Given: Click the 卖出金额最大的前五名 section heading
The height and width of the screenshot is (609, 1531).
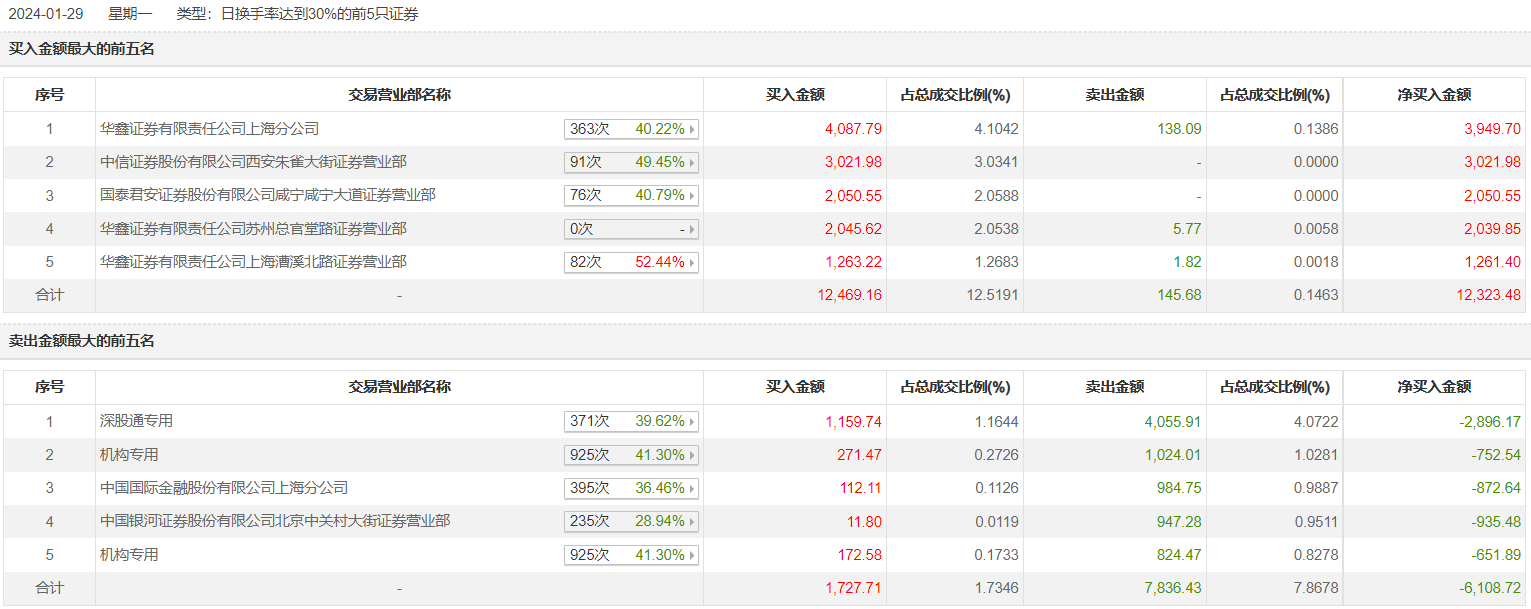Looking at the screenshot, I should [x=82, y=341].
